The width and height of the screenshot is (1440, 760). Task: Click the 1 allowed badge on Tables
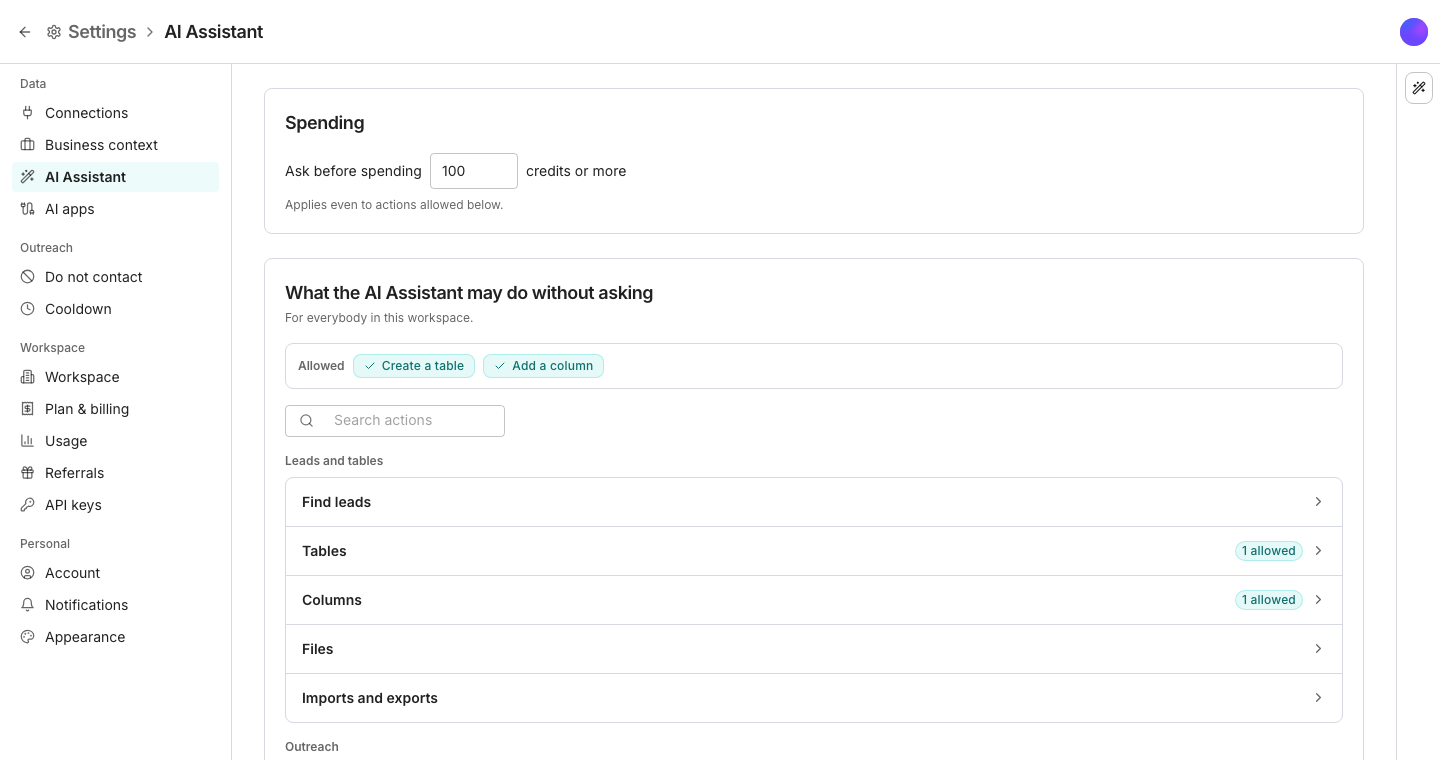pyautogui.click(x=1269, y=551)
